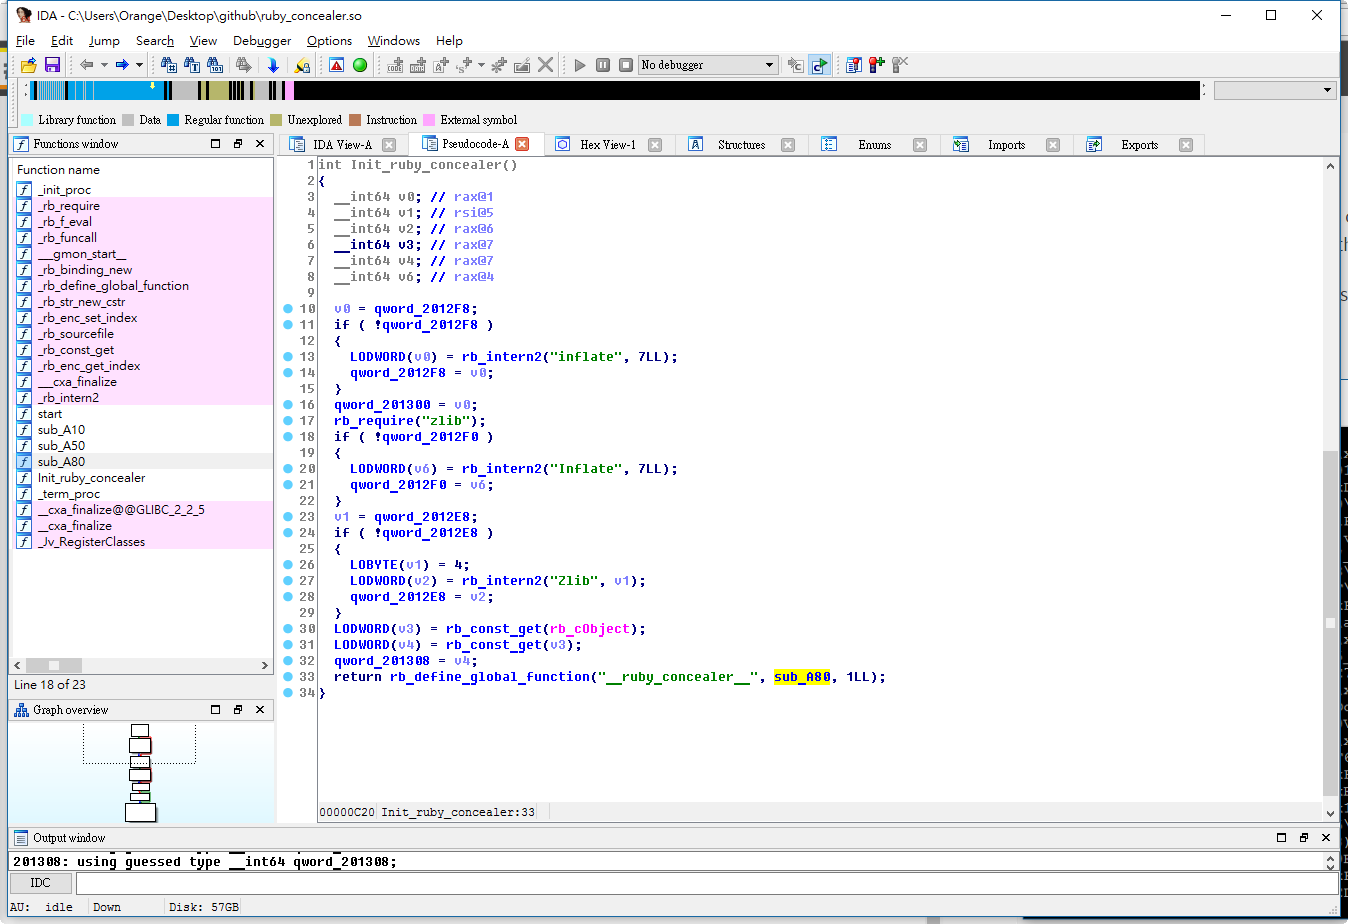Select the IDC button in Output window
This screenshot has width=1348, height=924.
click(x=40, y=883)
